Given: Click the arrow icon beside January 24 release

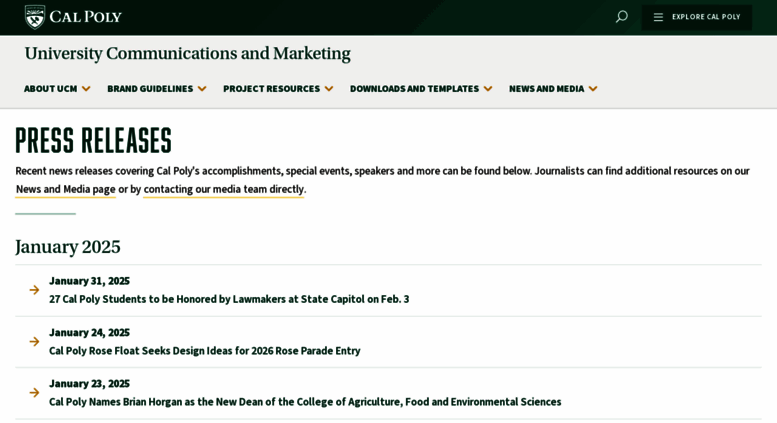Looking at the screenshot, I should (34, 342).
